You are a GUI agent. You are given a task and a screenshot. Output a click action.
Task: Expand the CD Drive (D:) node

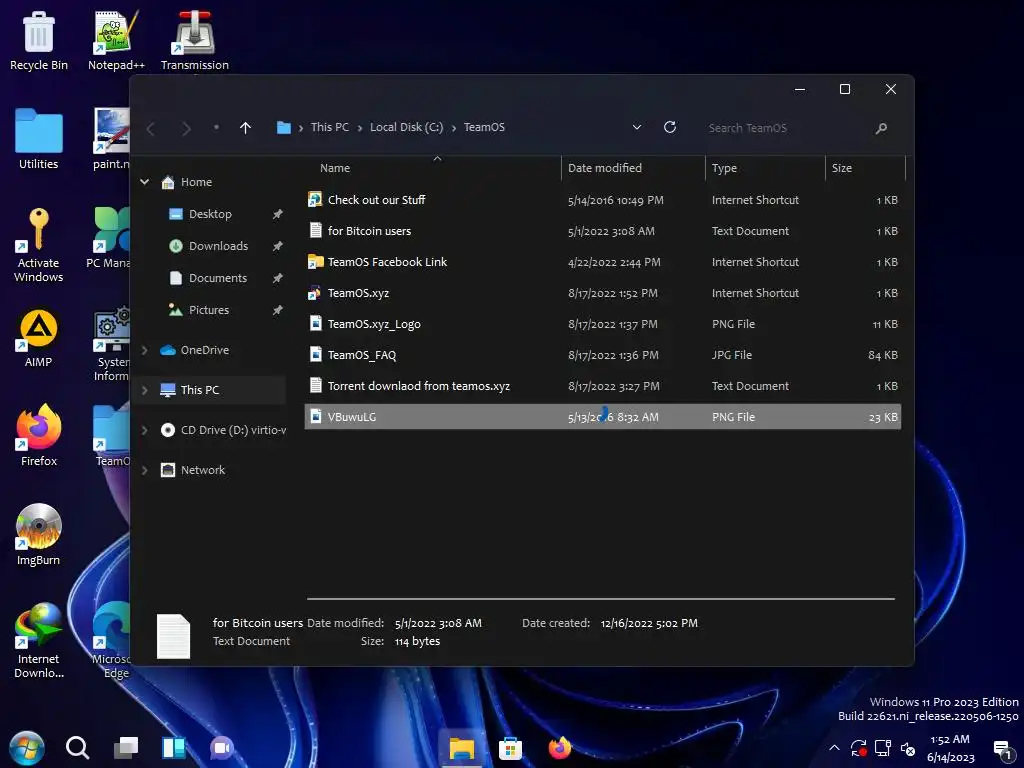[x=144, y=430]
